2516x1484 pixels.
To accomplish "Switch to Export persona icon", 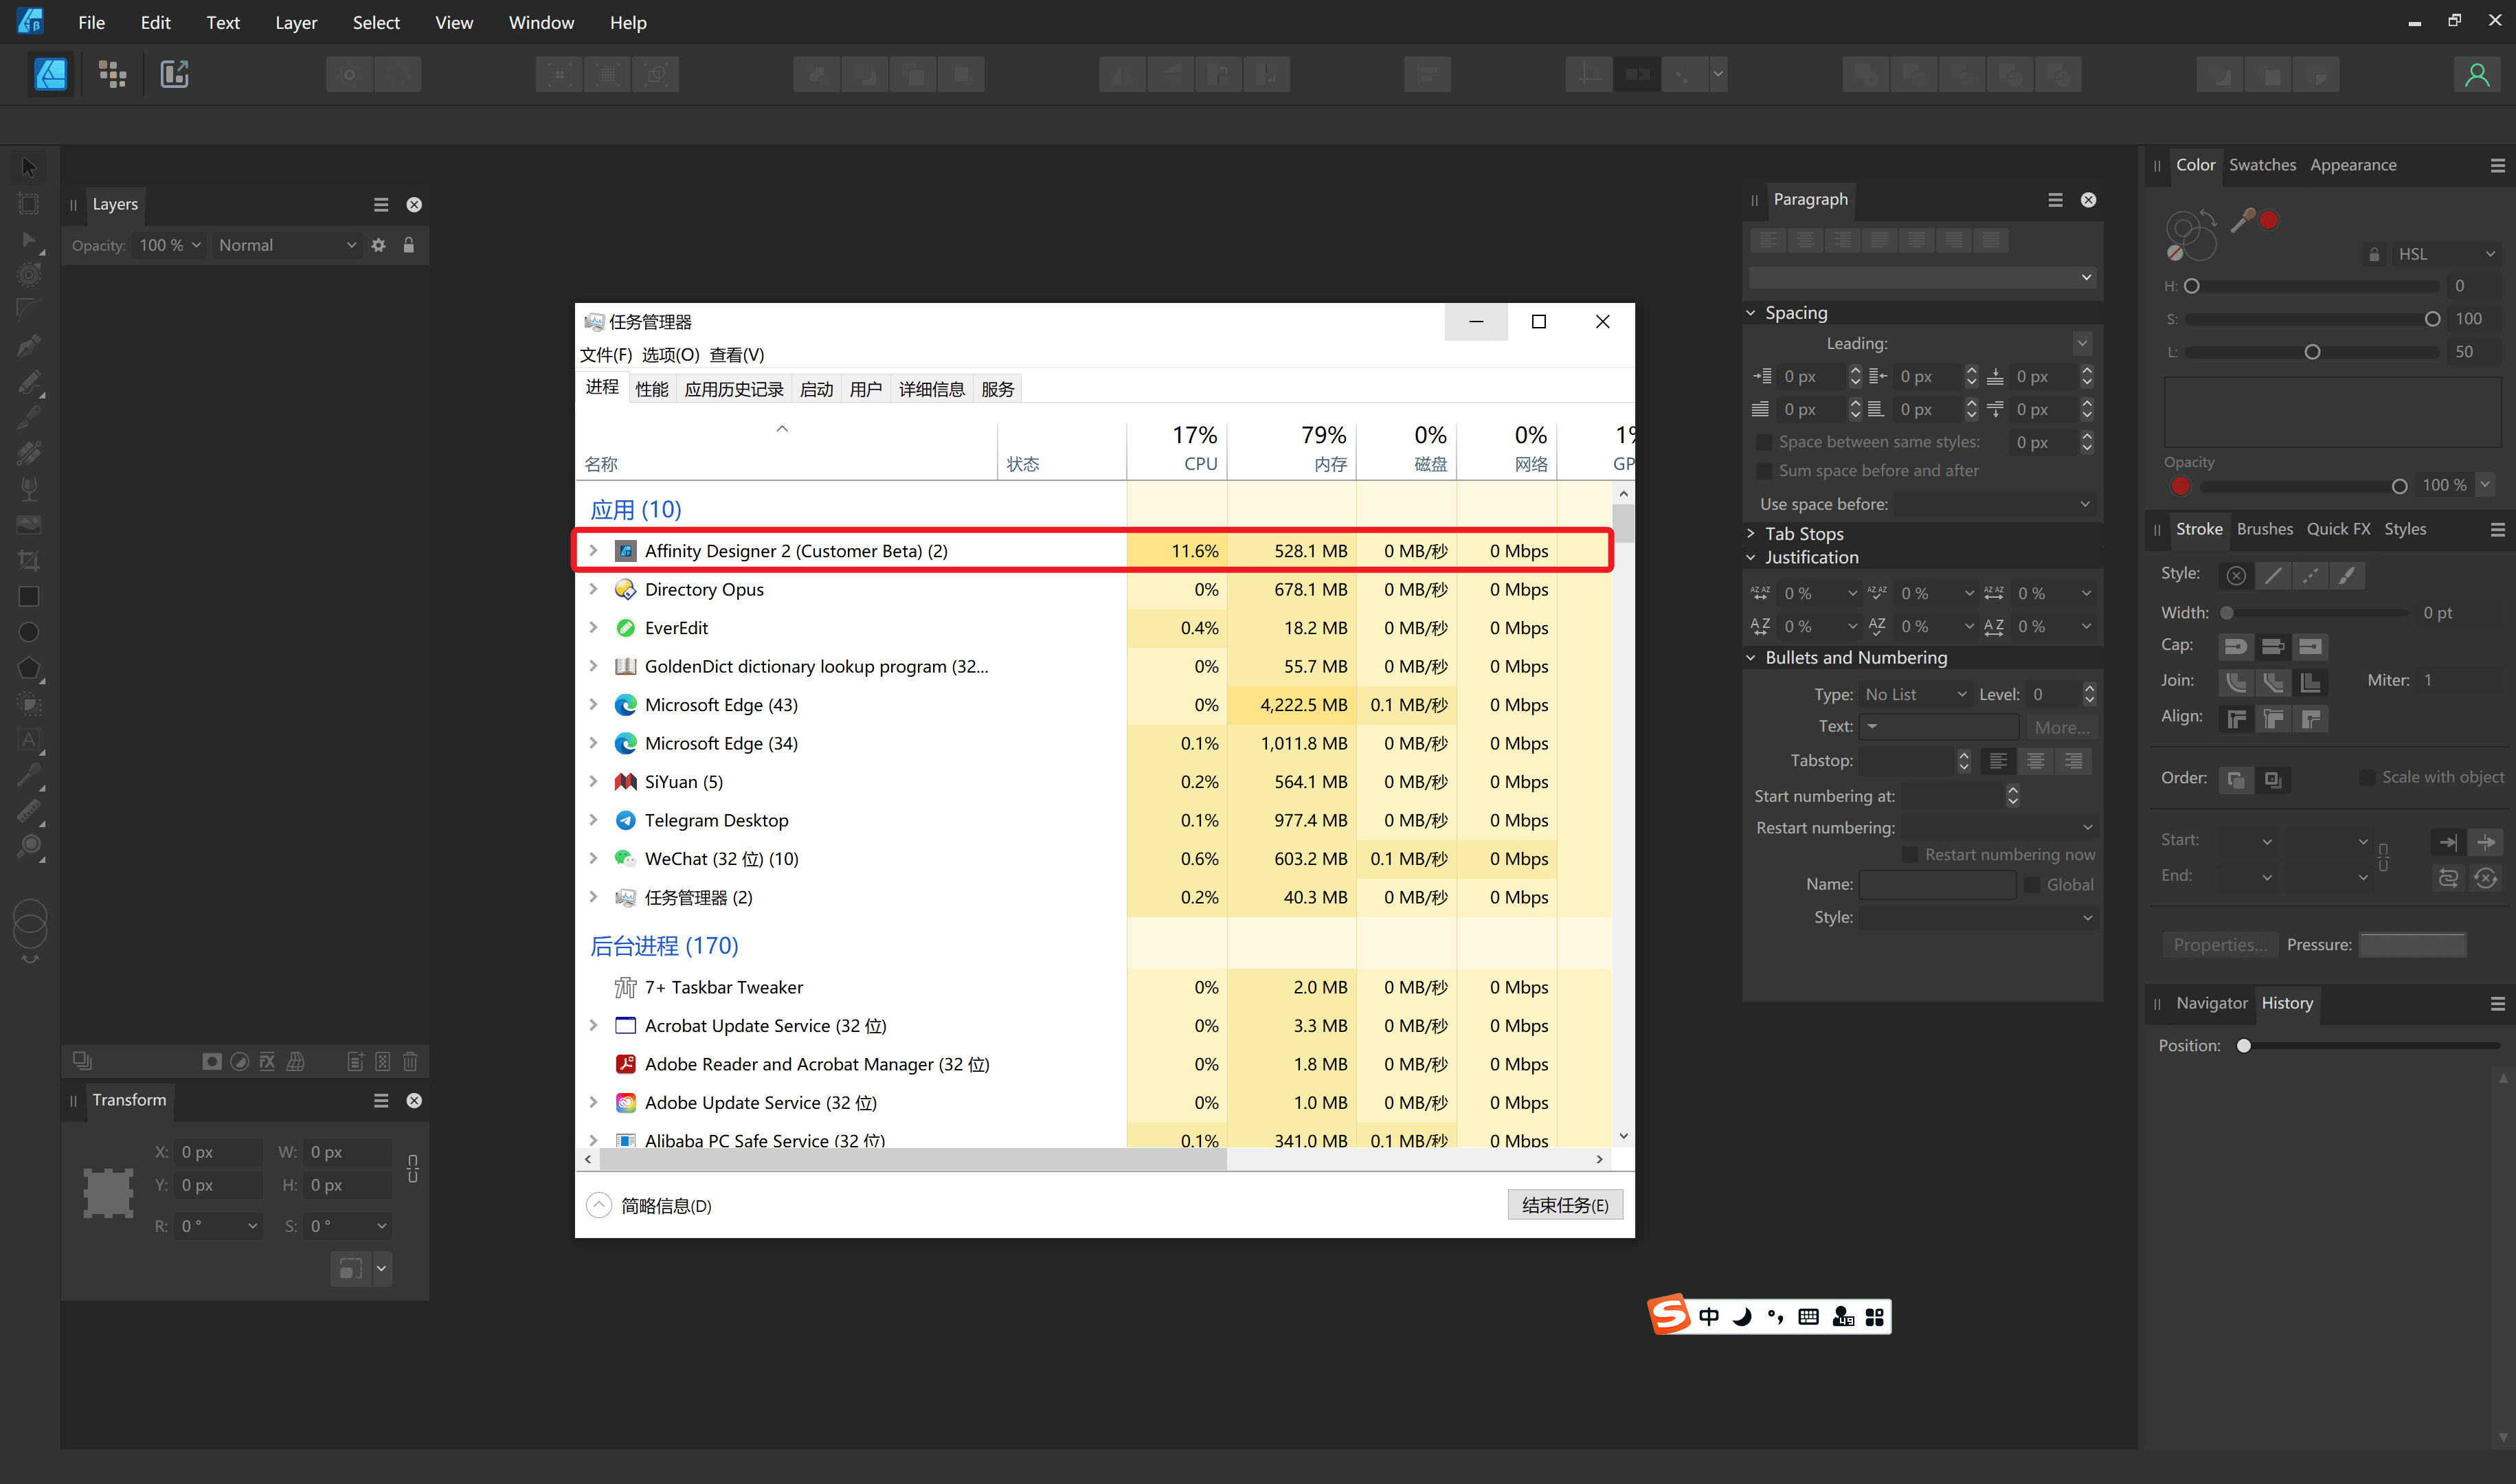I will coord(174,74).
